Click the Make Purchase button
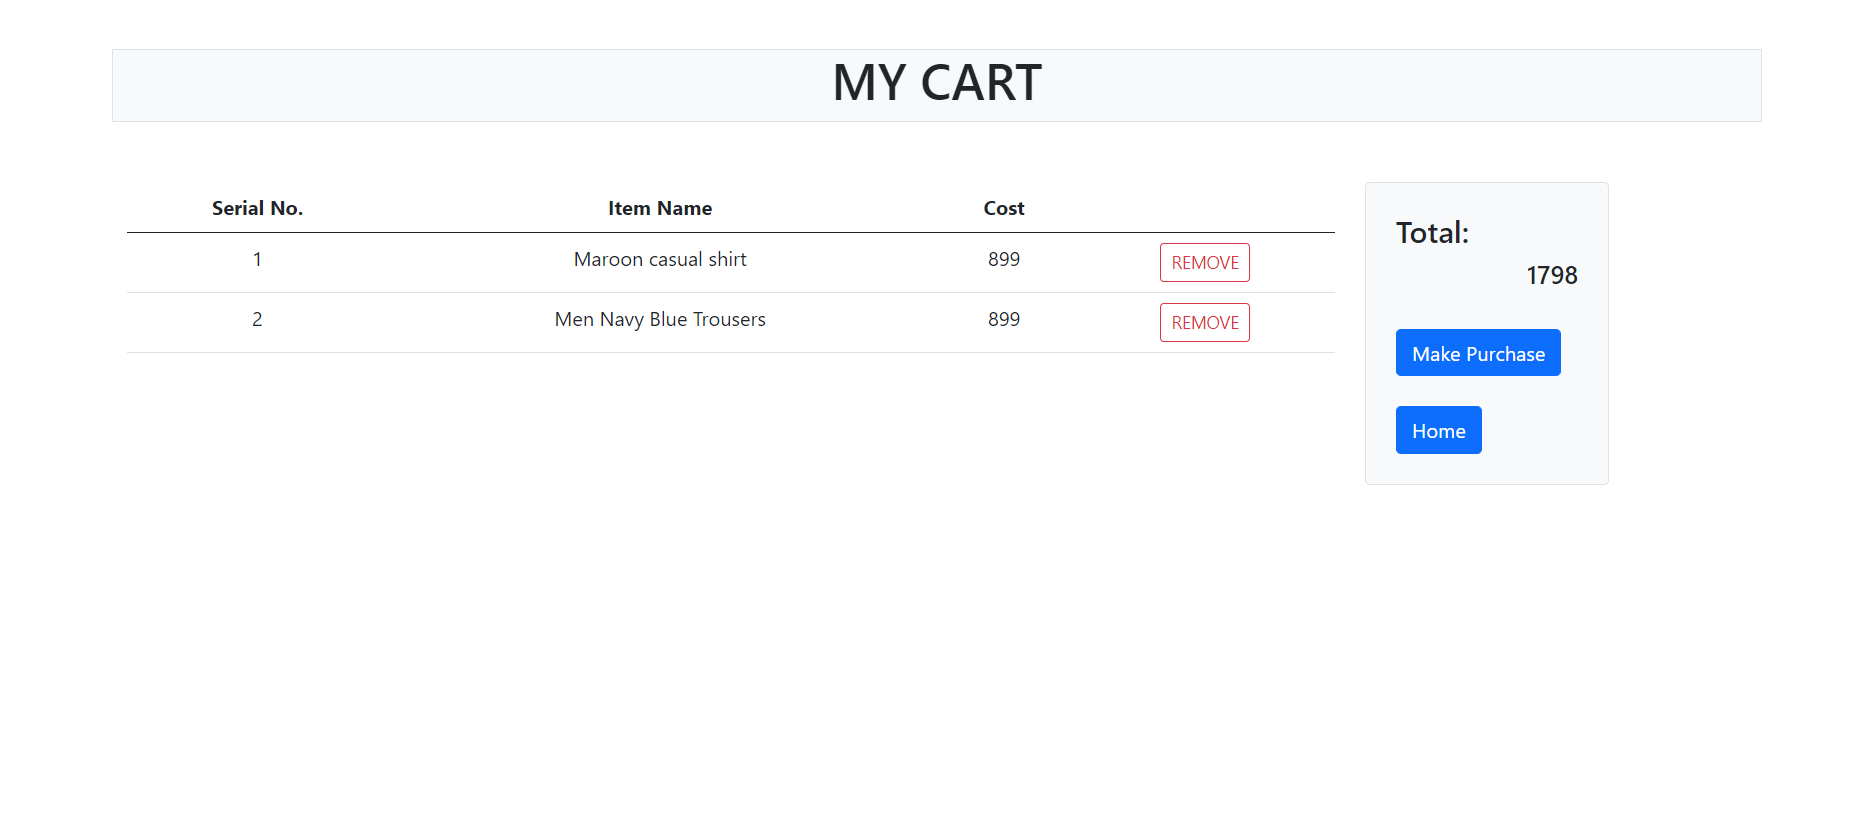1852x818 pixels. pos(1477,352)
